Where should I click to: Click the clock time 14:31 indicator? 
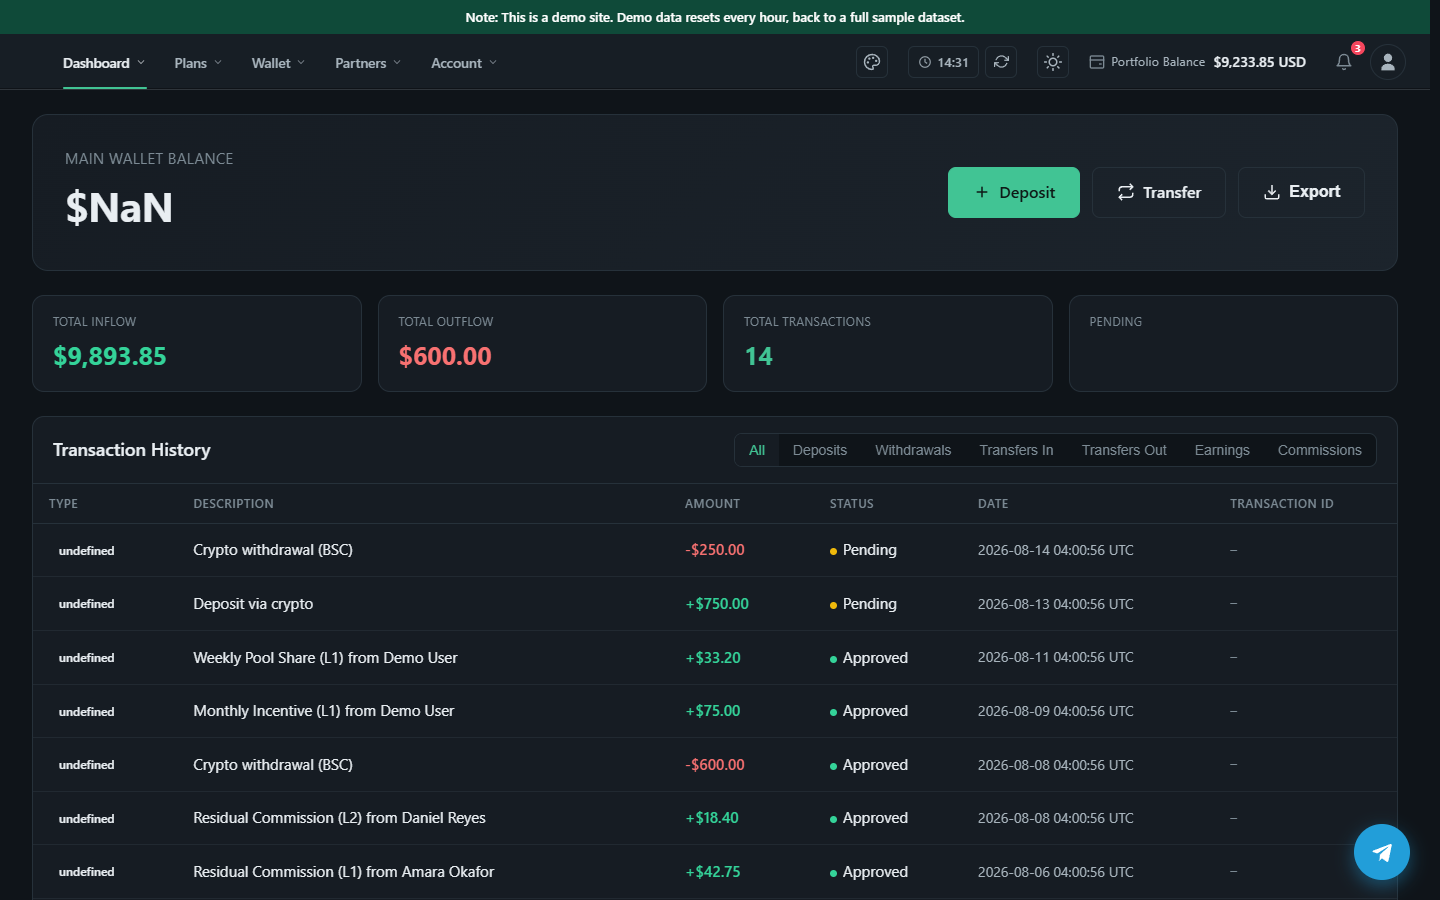click(x=943, y=62)
